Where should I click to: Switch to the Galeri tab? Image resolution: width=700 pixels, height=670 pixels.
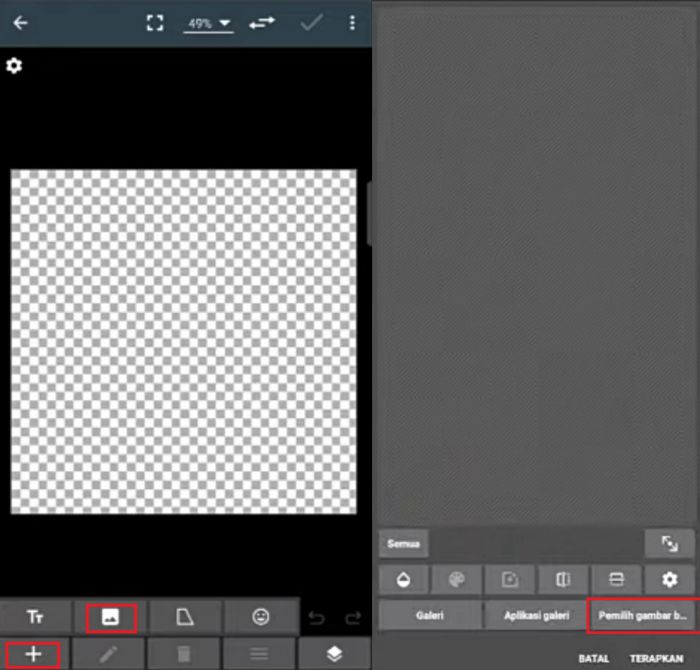430,616
